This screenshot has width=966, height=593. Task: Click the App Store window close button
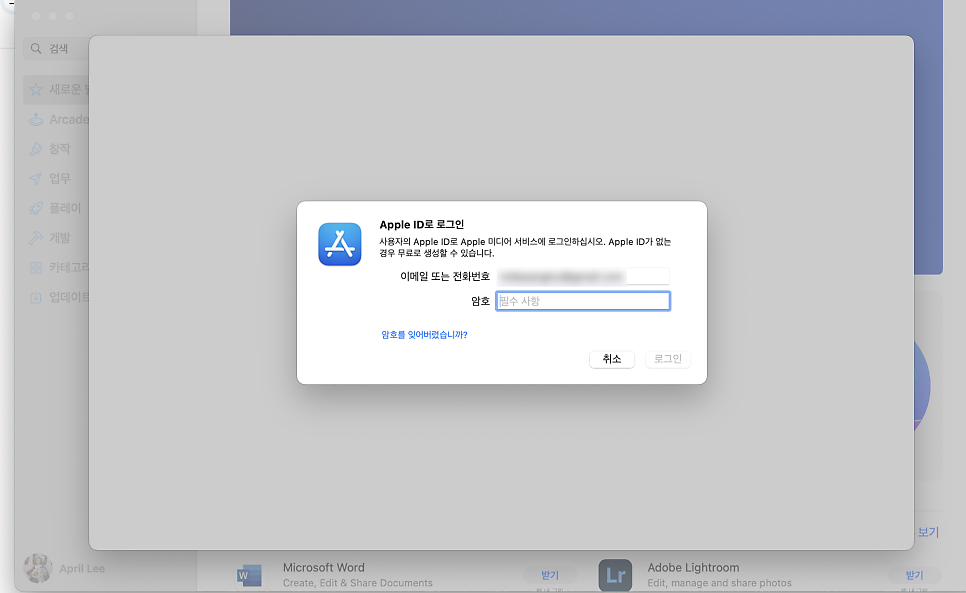(36, 16)
